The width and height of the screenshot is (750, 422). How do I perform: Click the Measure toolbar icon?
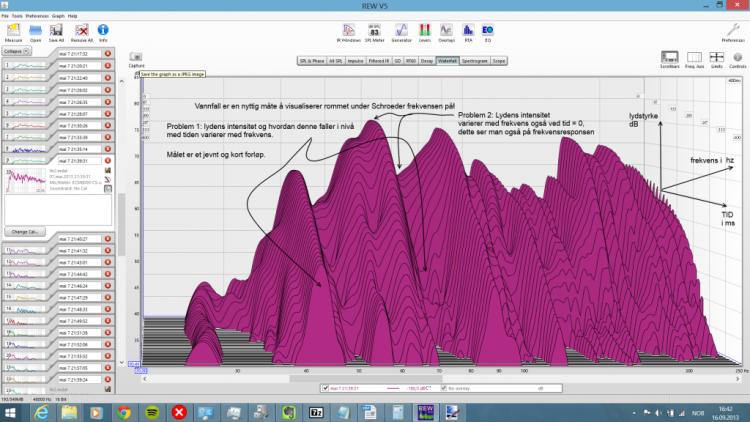pyautogui.click(x=14, y=33)
